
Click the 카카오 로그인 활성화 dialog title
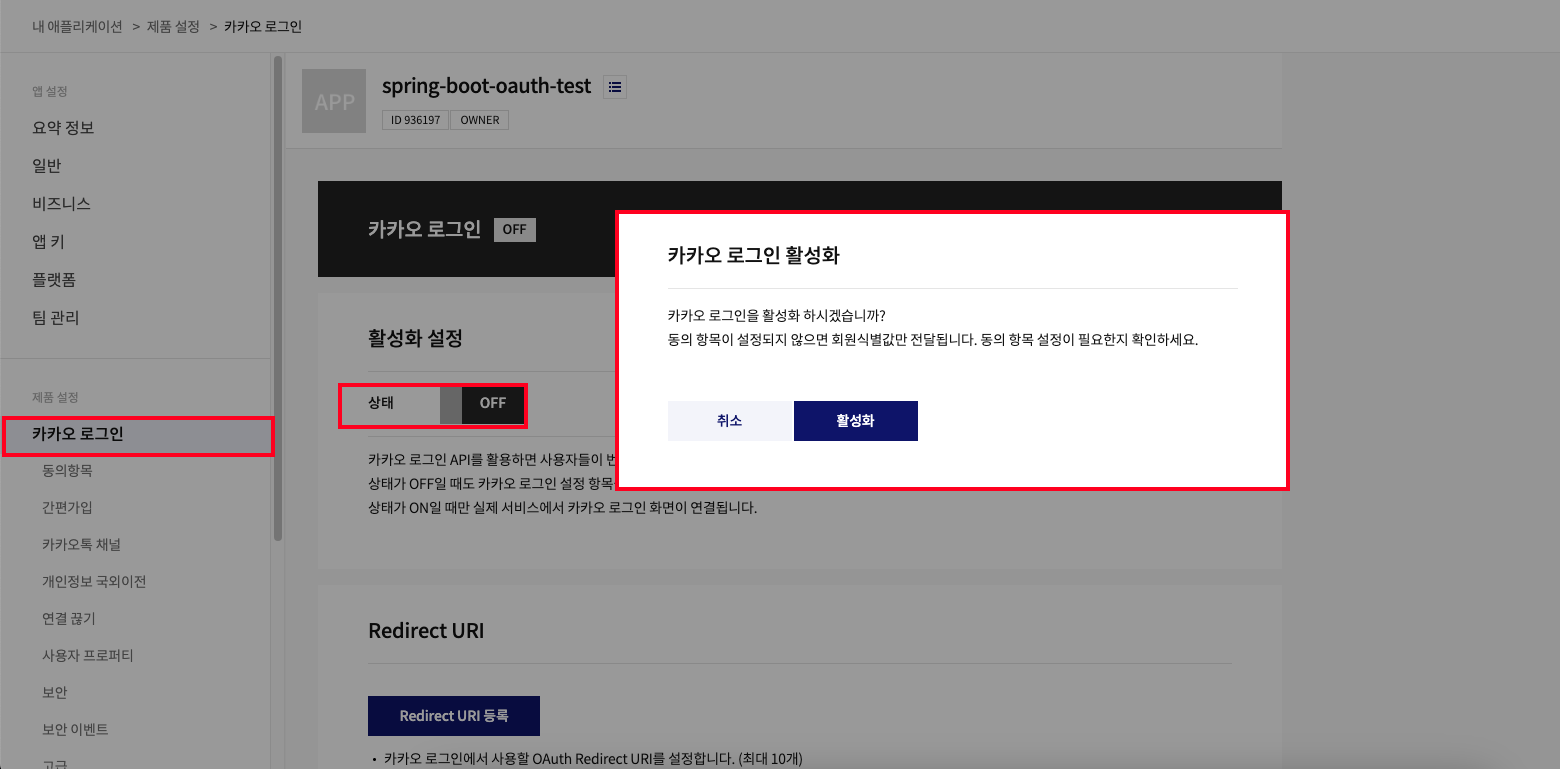click(x=754, y=254)
